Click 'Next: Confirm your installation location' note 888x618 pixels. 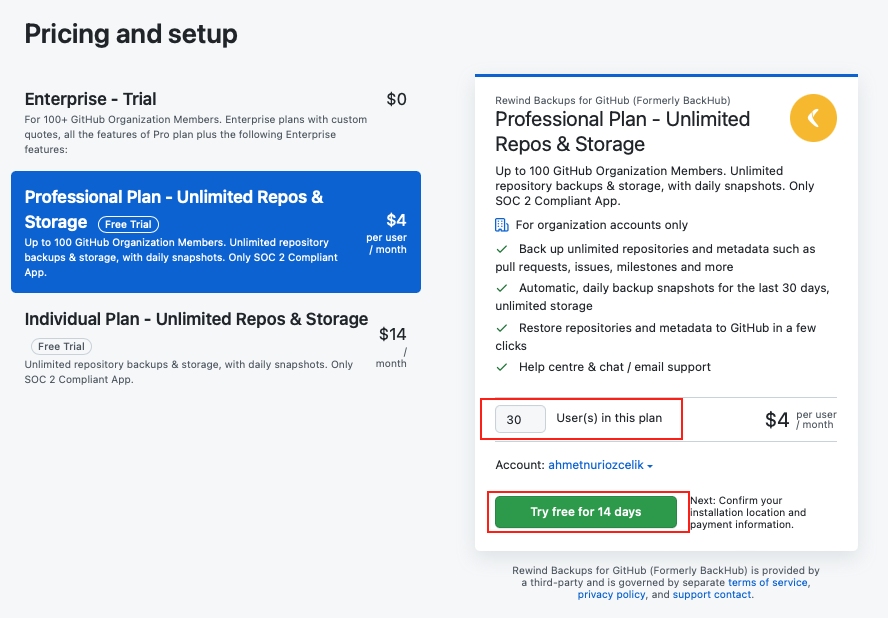tap(748, 512)
